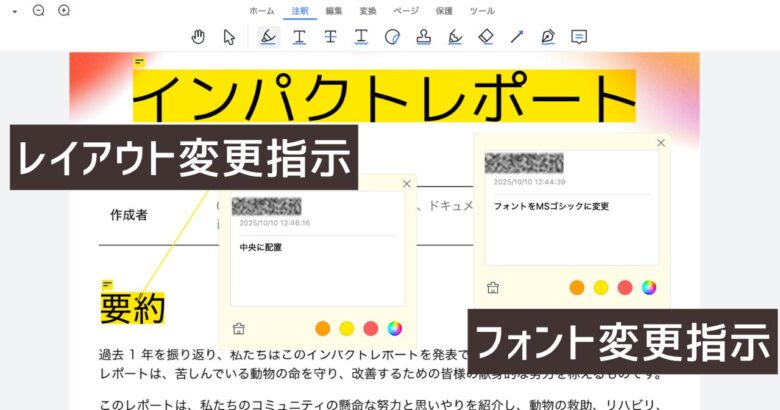Switch to the 編集 tab
Image resolution: width=780 pixels, height=410 pixels.
[334, 10]
